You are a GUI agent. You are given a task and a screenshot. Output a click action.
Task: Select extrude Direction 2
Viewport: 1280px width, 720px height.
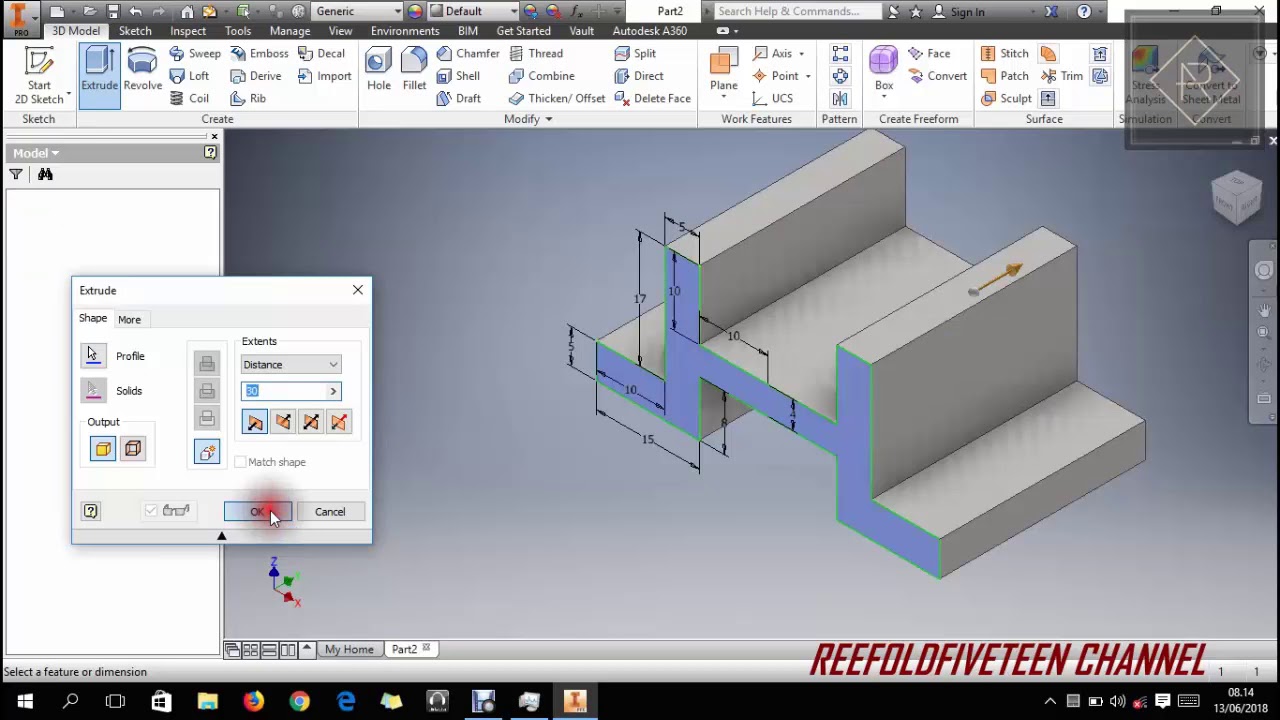(283, 423)
